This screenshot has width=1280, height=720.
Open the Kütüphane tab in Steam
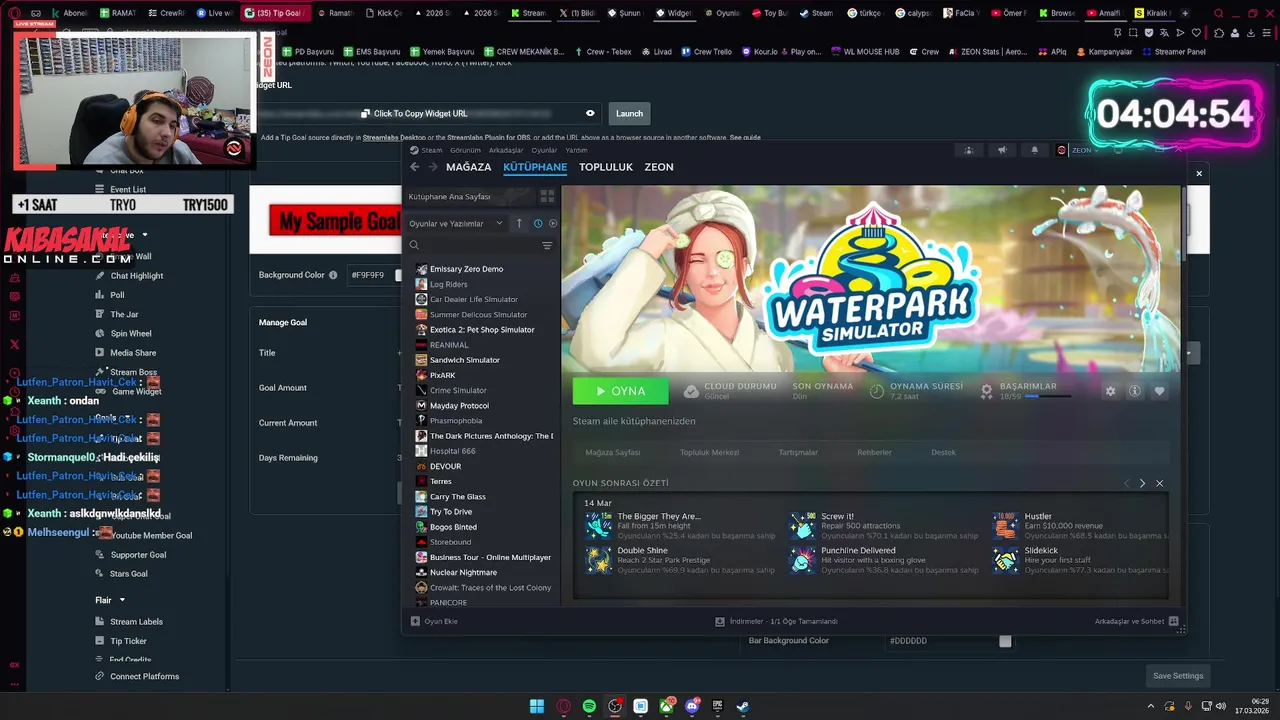click(x=535, y=167)
